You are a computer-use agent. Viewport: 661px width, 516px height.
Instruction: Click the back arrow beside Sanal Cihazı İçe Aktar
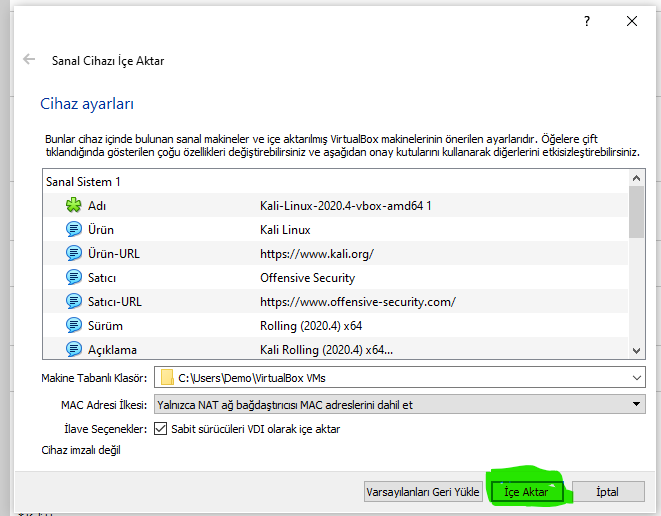29,59
